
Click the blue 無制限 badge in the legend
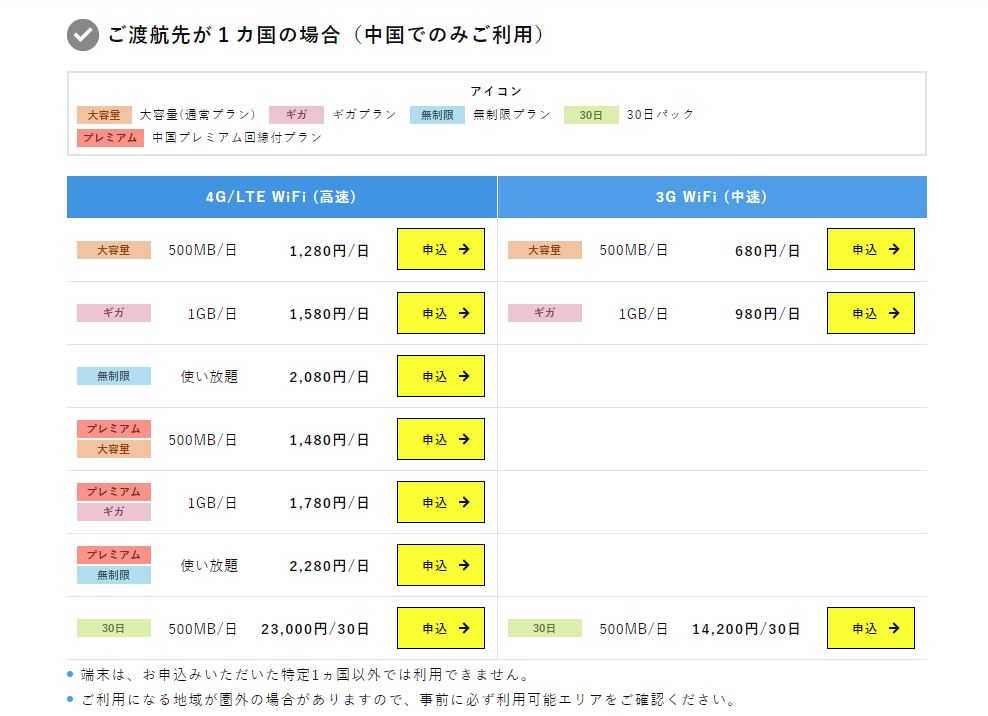click(437, 115)
